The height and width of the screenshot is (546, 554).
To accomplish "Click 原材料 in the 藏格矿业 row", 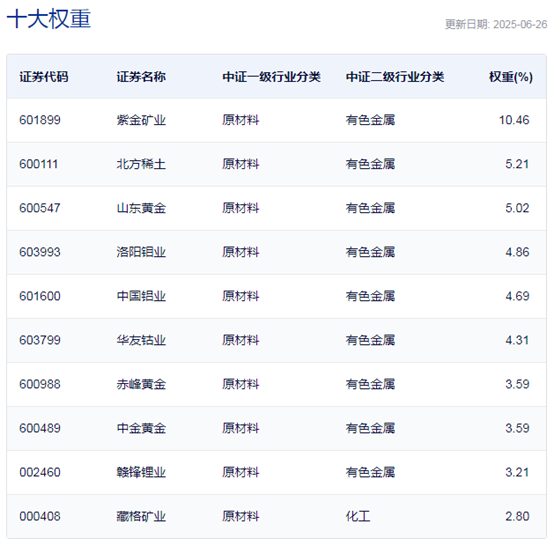I will coord(241,516).
